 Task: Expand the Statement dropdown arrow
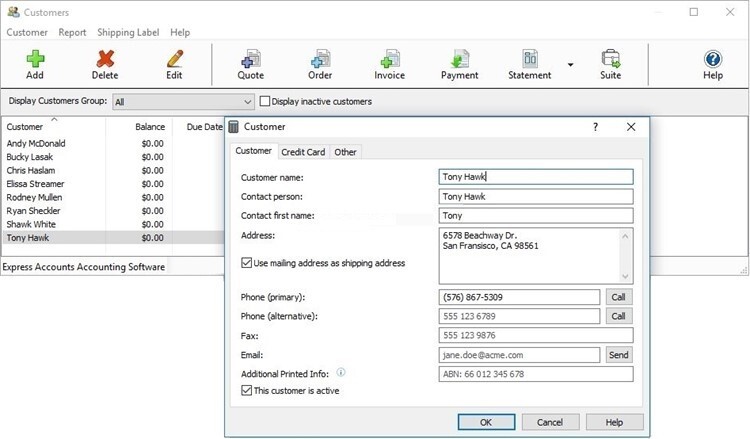571,65
